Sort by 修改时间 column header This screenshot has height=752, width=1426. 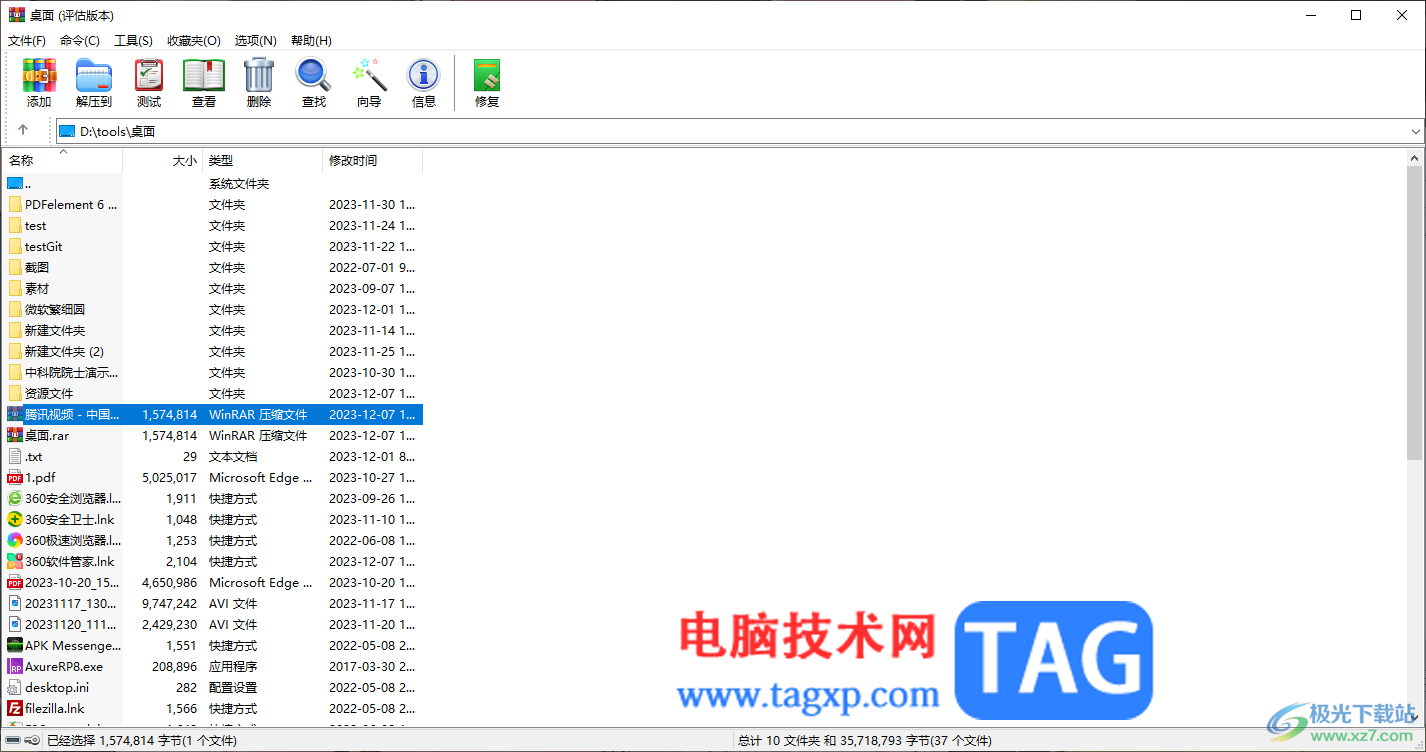point(373,160)
